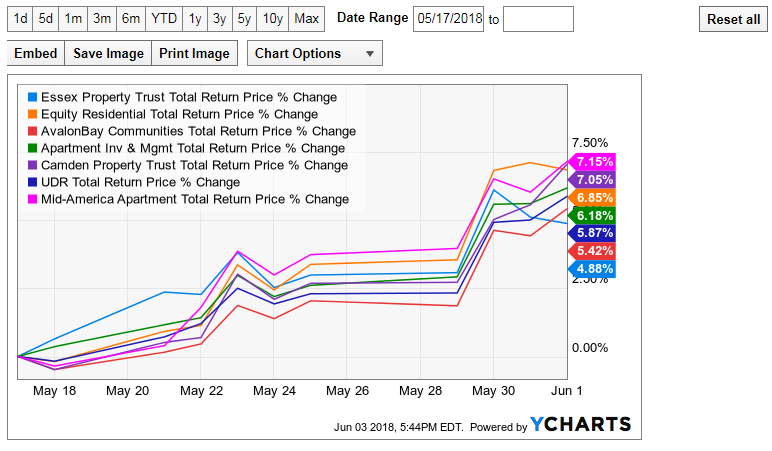Click the YCharts logo

(580, 424)
